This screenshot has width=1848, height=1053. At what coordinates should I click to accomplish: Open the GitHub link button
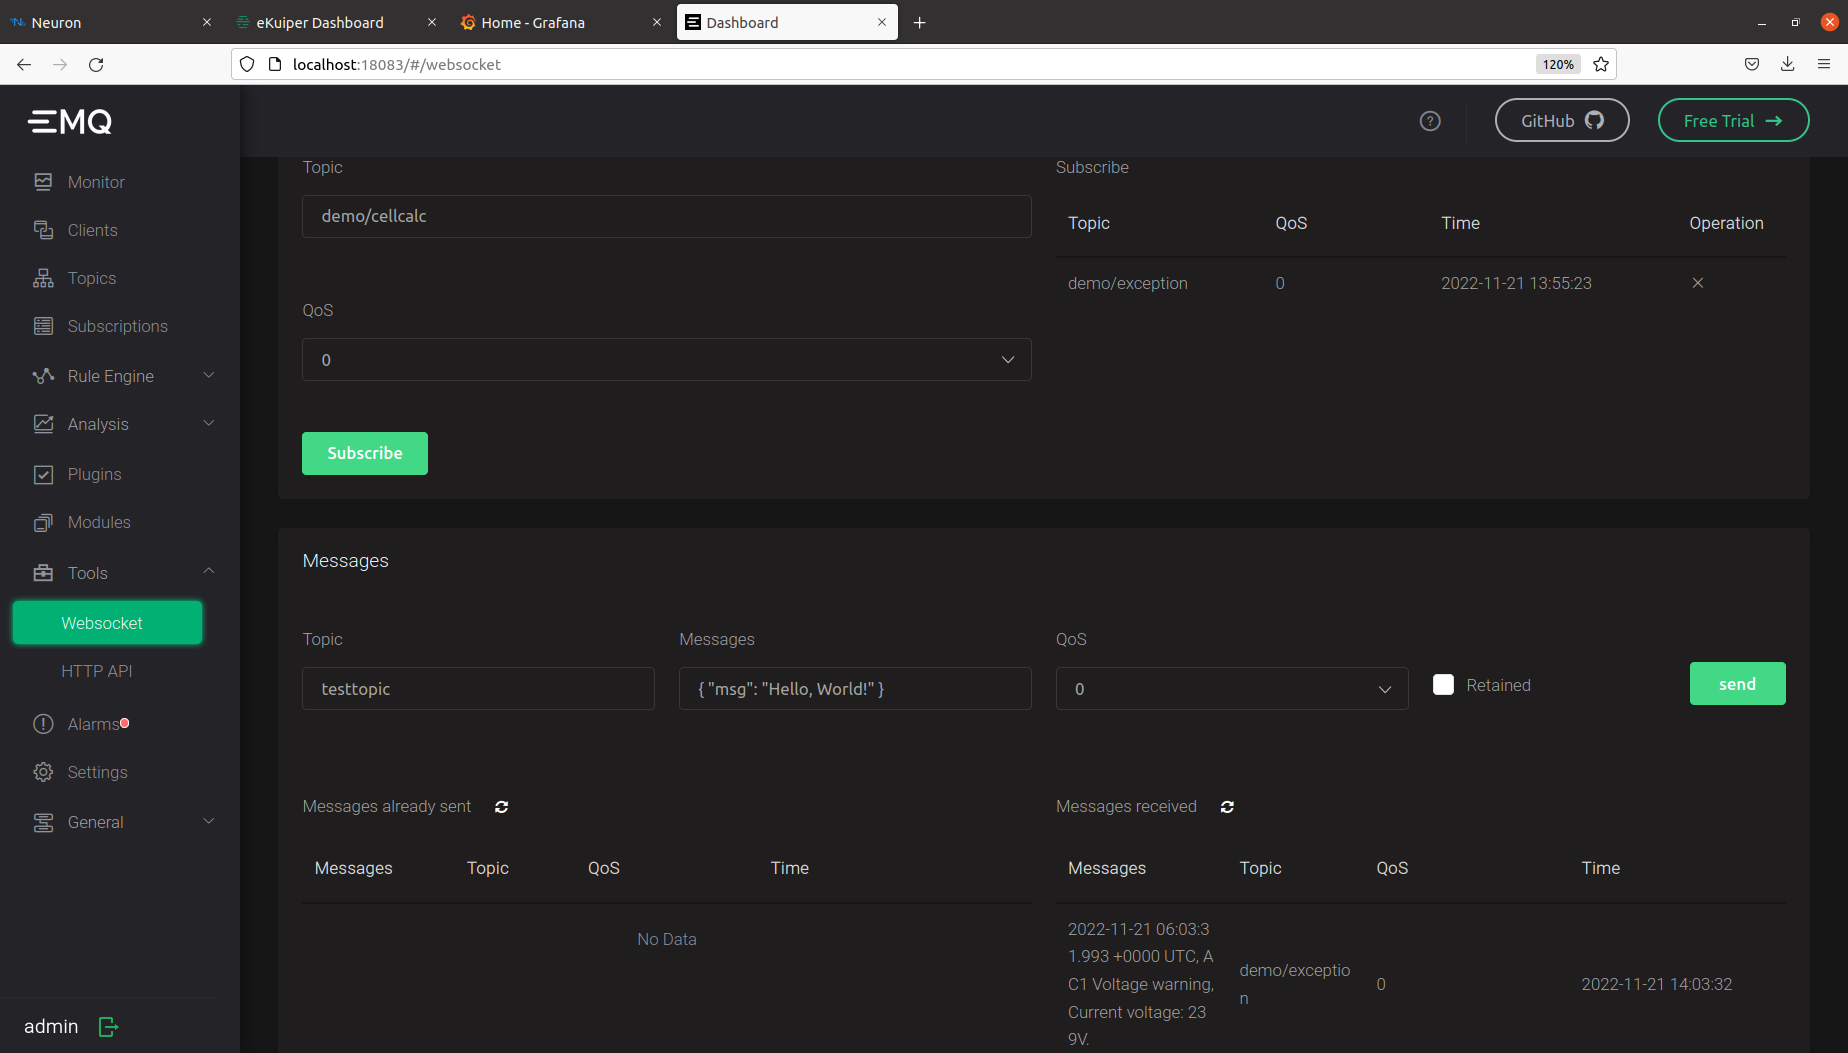(1562, 120)
